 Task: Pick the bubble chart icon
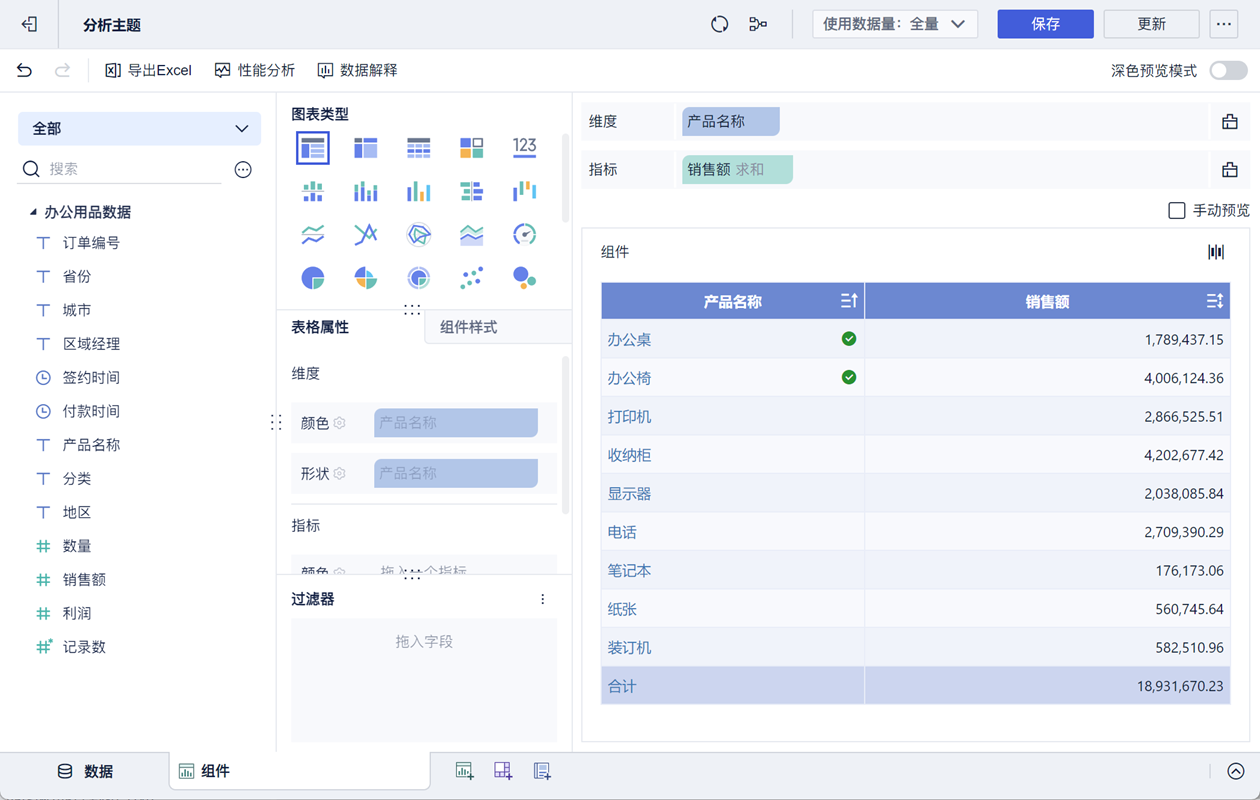(x=525, y=277)
